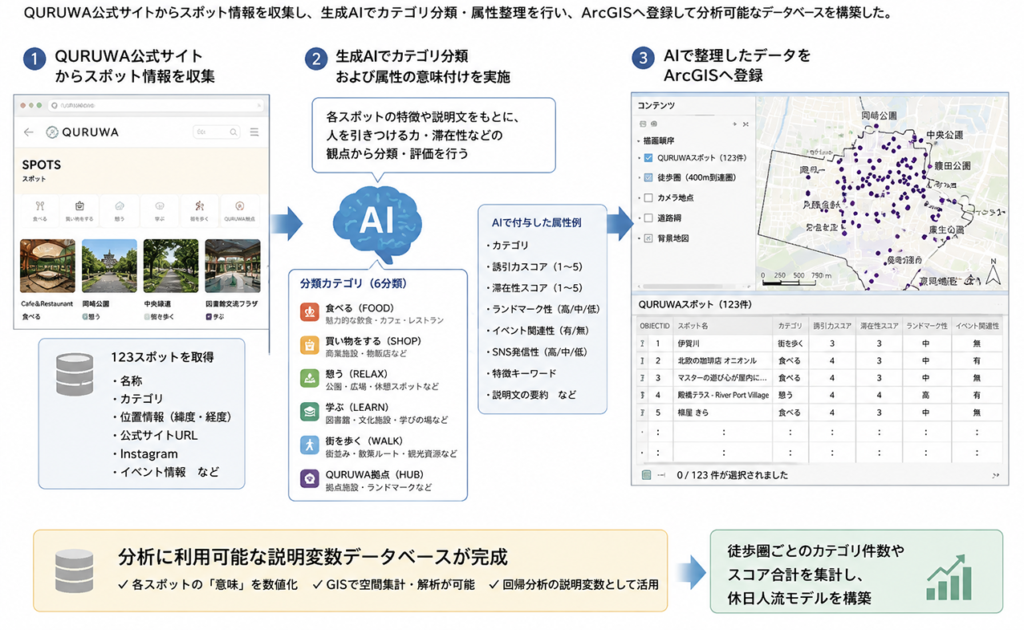Expand the 徒歩圏 layer tree arrow

tap(639, 178)
